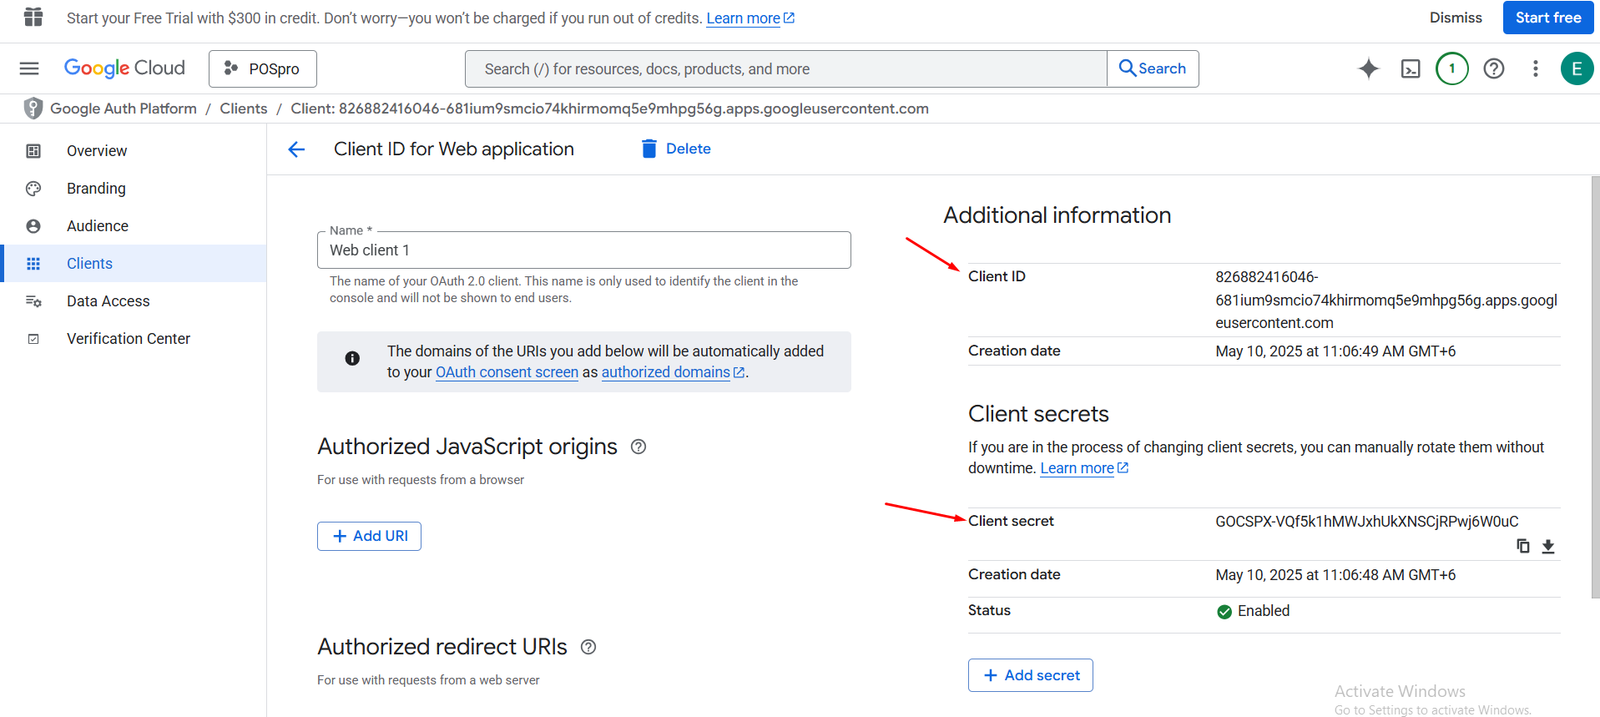Download the client secret JSON
Screen dimensions: 1600x717
click(1548, 546)
